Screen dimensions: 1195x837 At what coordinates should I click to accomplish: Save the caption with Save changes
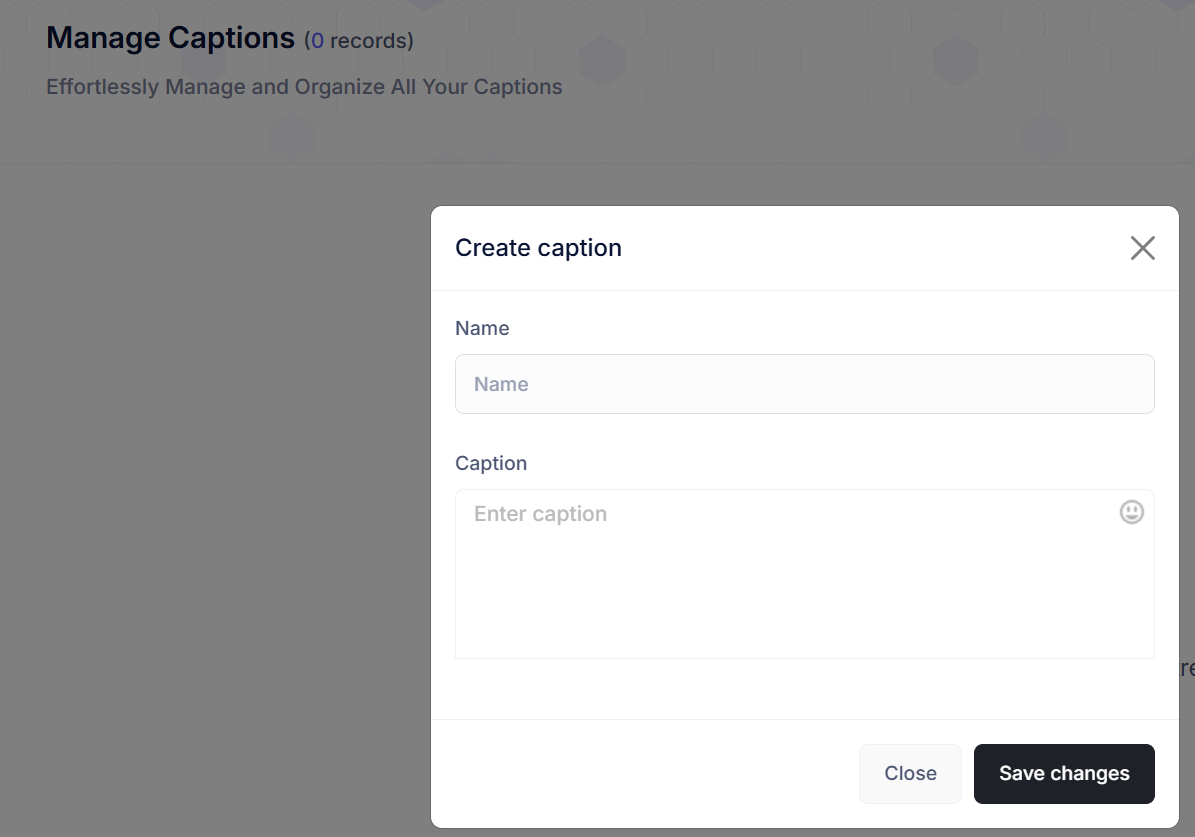[1064, 773]
